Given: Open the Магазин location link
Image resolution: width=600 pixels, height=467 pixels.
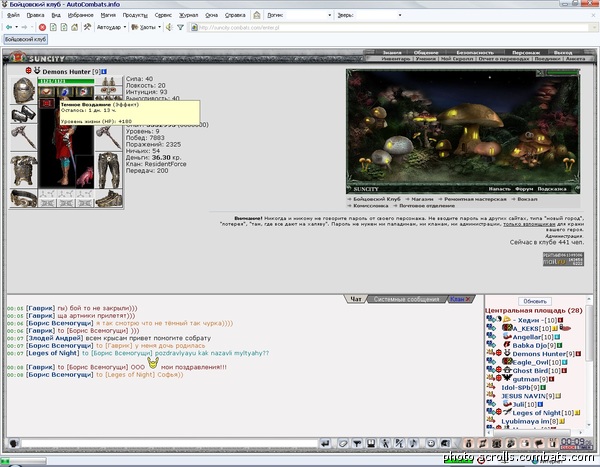Looking at the screenshot, I should point(422,199).
